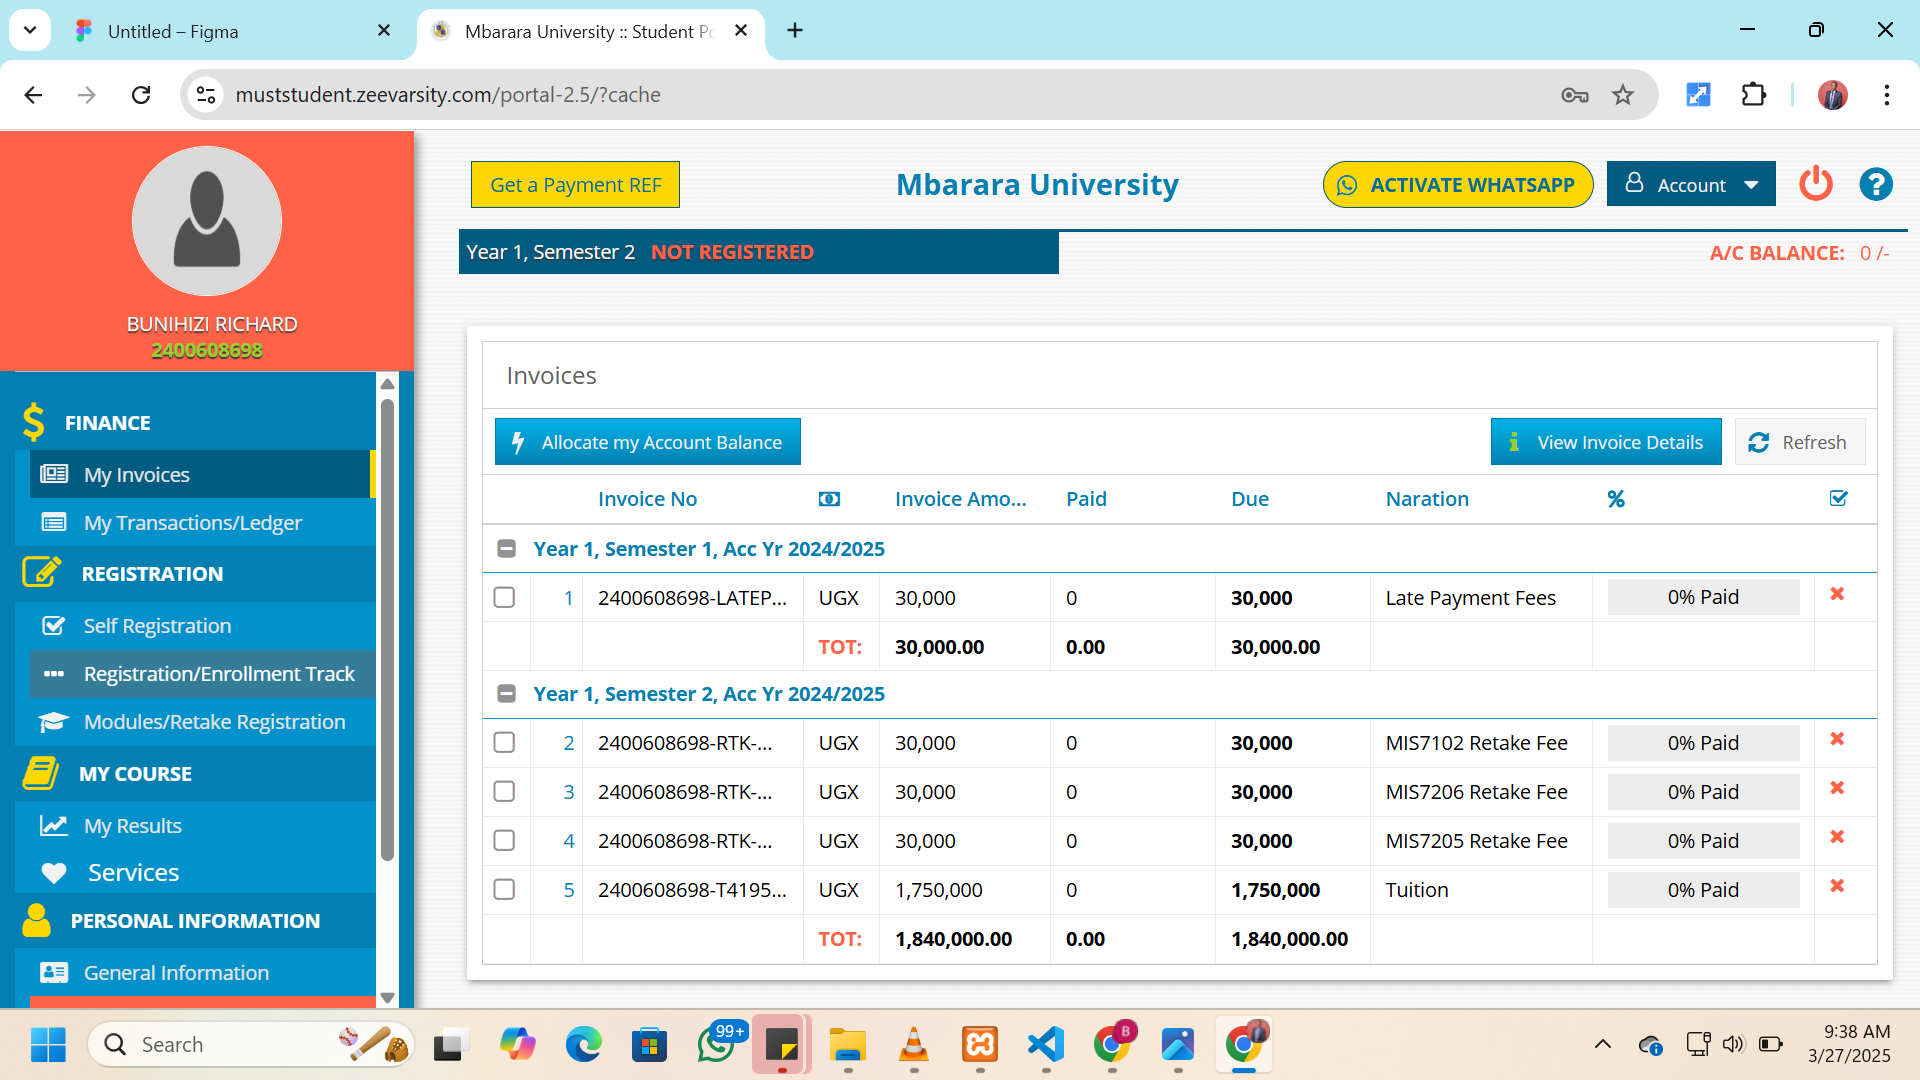Open the blue help question mark icon
The width and height of the screenshot is (1920, 1080).
coord(1875,184)
